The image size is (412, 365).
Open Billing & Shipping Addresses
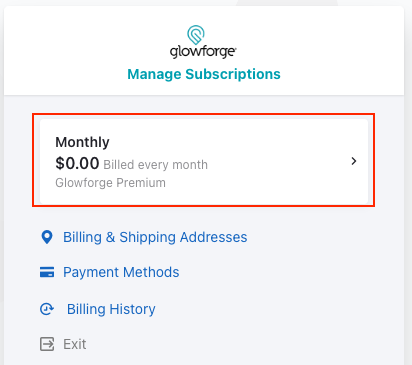[x=155, y=237]
